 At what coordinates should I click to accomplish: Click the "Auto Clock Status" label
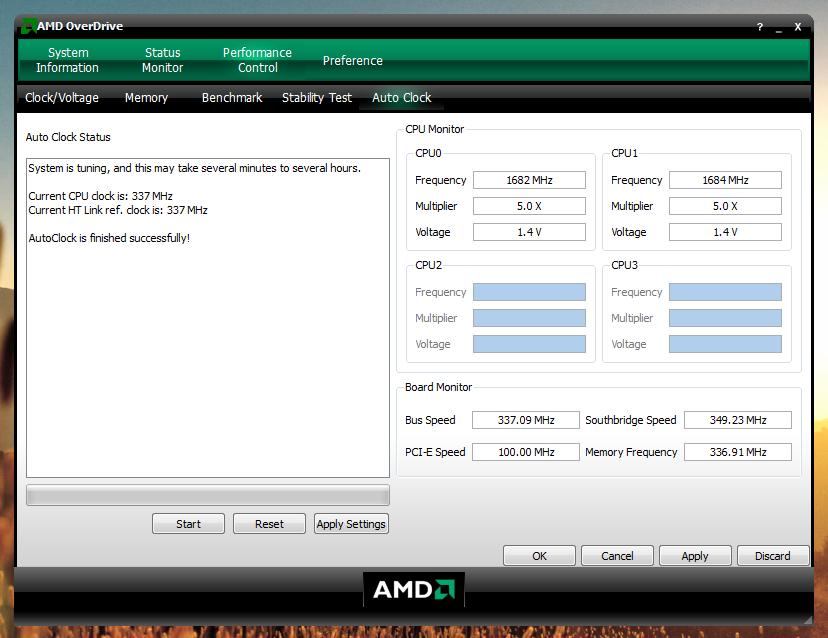[x=68, y=137]
